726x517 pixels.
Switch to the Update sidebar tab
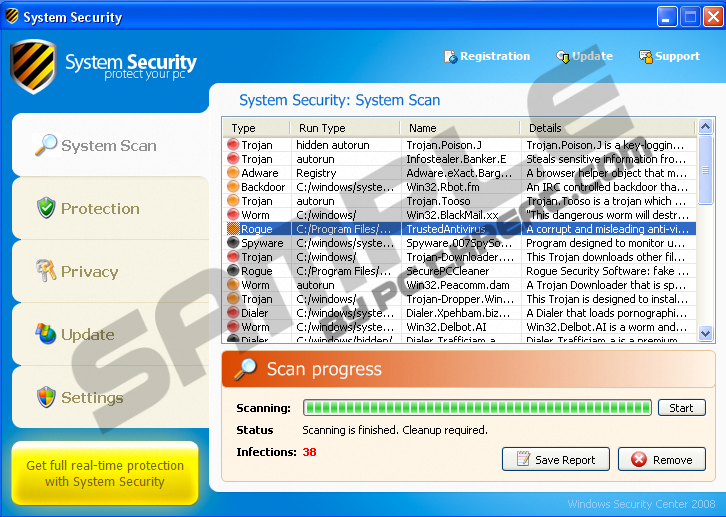pos(111,334)
